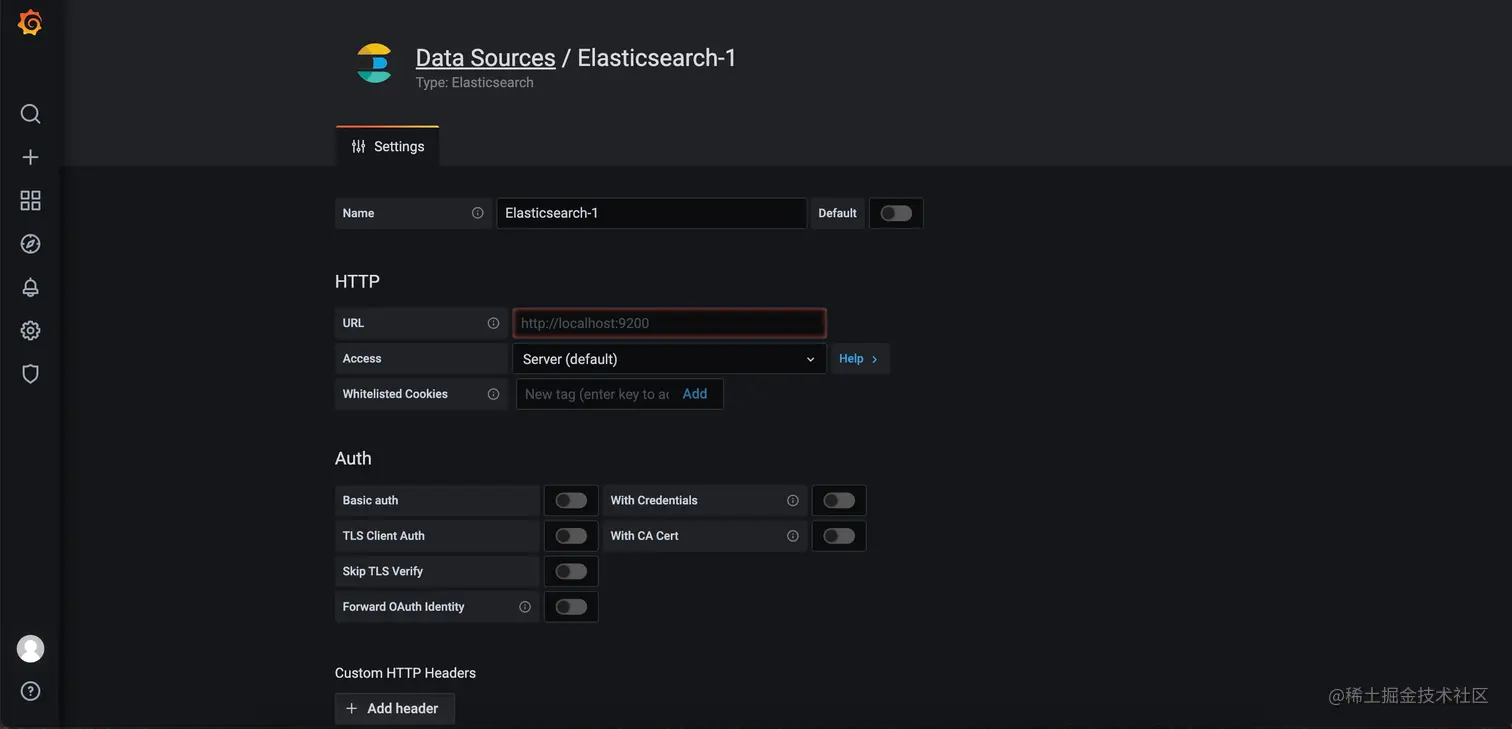Click the info icon beside Forward OAuth Identity
1512x729 pixels.
tap(524, 607)
